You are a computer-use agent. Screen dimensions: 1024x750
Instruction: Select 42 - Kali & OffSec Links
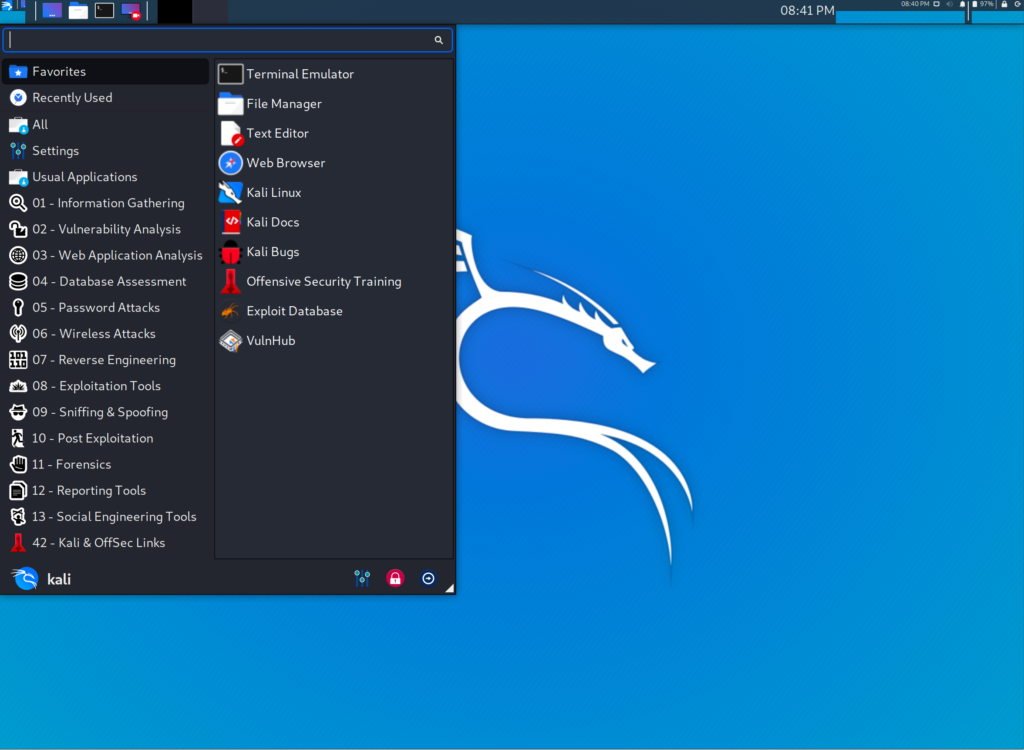106,542
